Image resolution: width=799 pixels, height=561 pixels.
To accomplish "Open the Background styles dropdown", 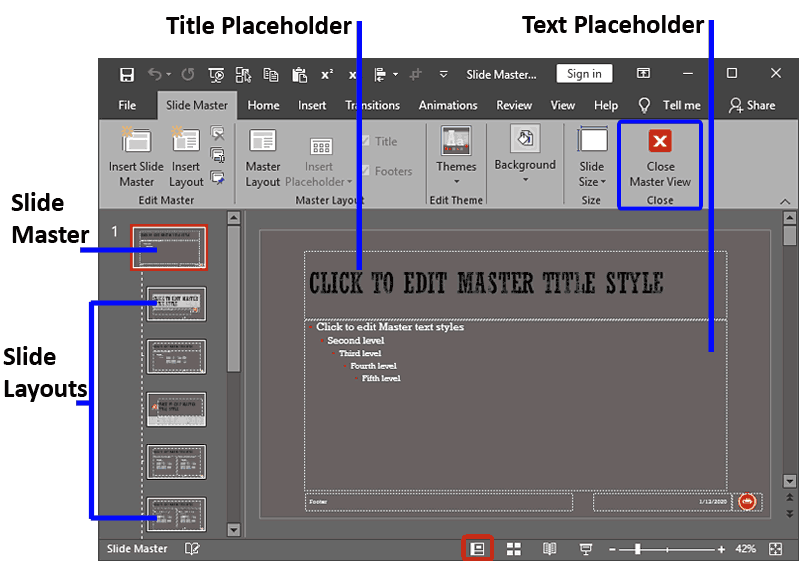I will (525, 155).
